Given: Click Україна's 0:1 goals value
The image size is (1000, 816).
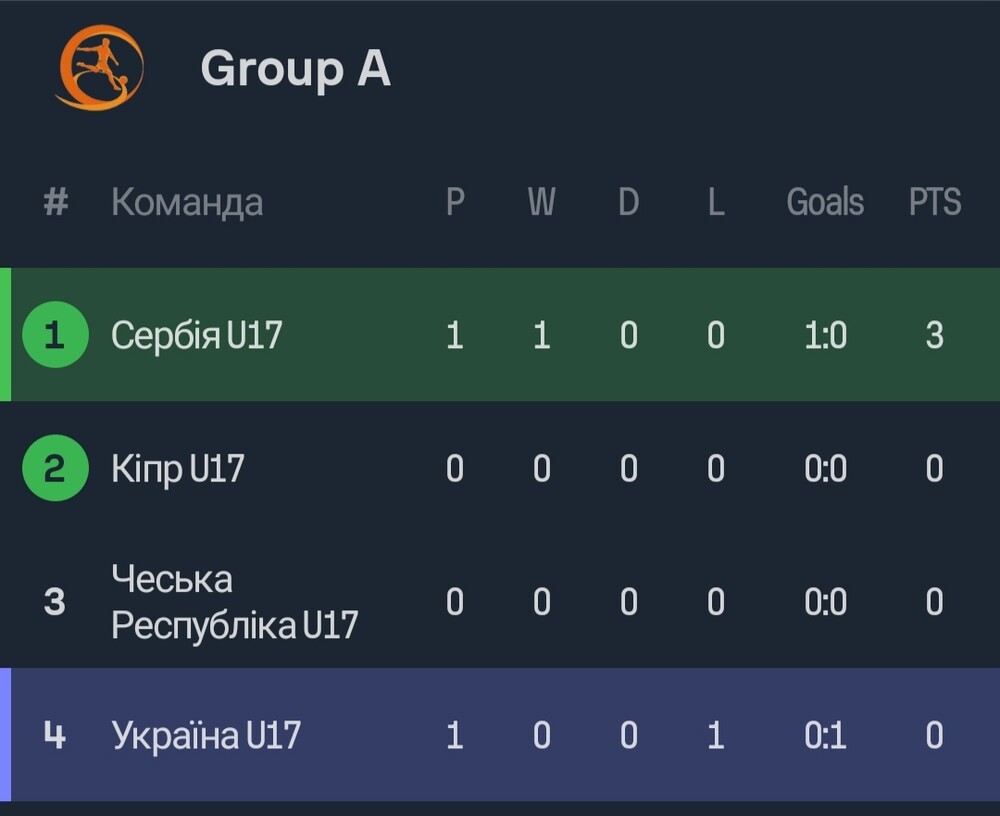Looking at the screenshot, I should click(825, 735).
